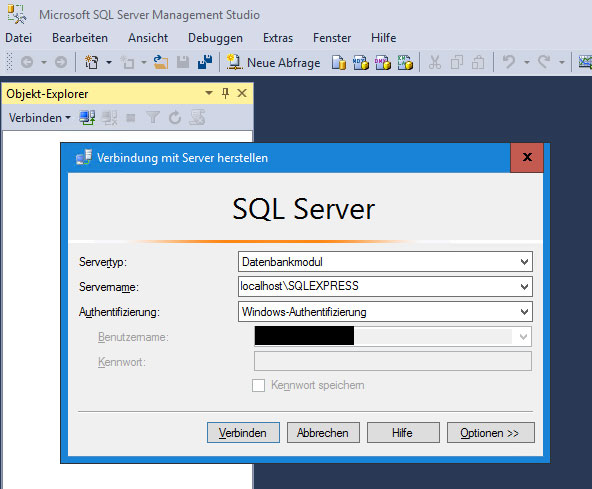Open the Hilfe menu
Screen dimensions: 592x489
383,38
